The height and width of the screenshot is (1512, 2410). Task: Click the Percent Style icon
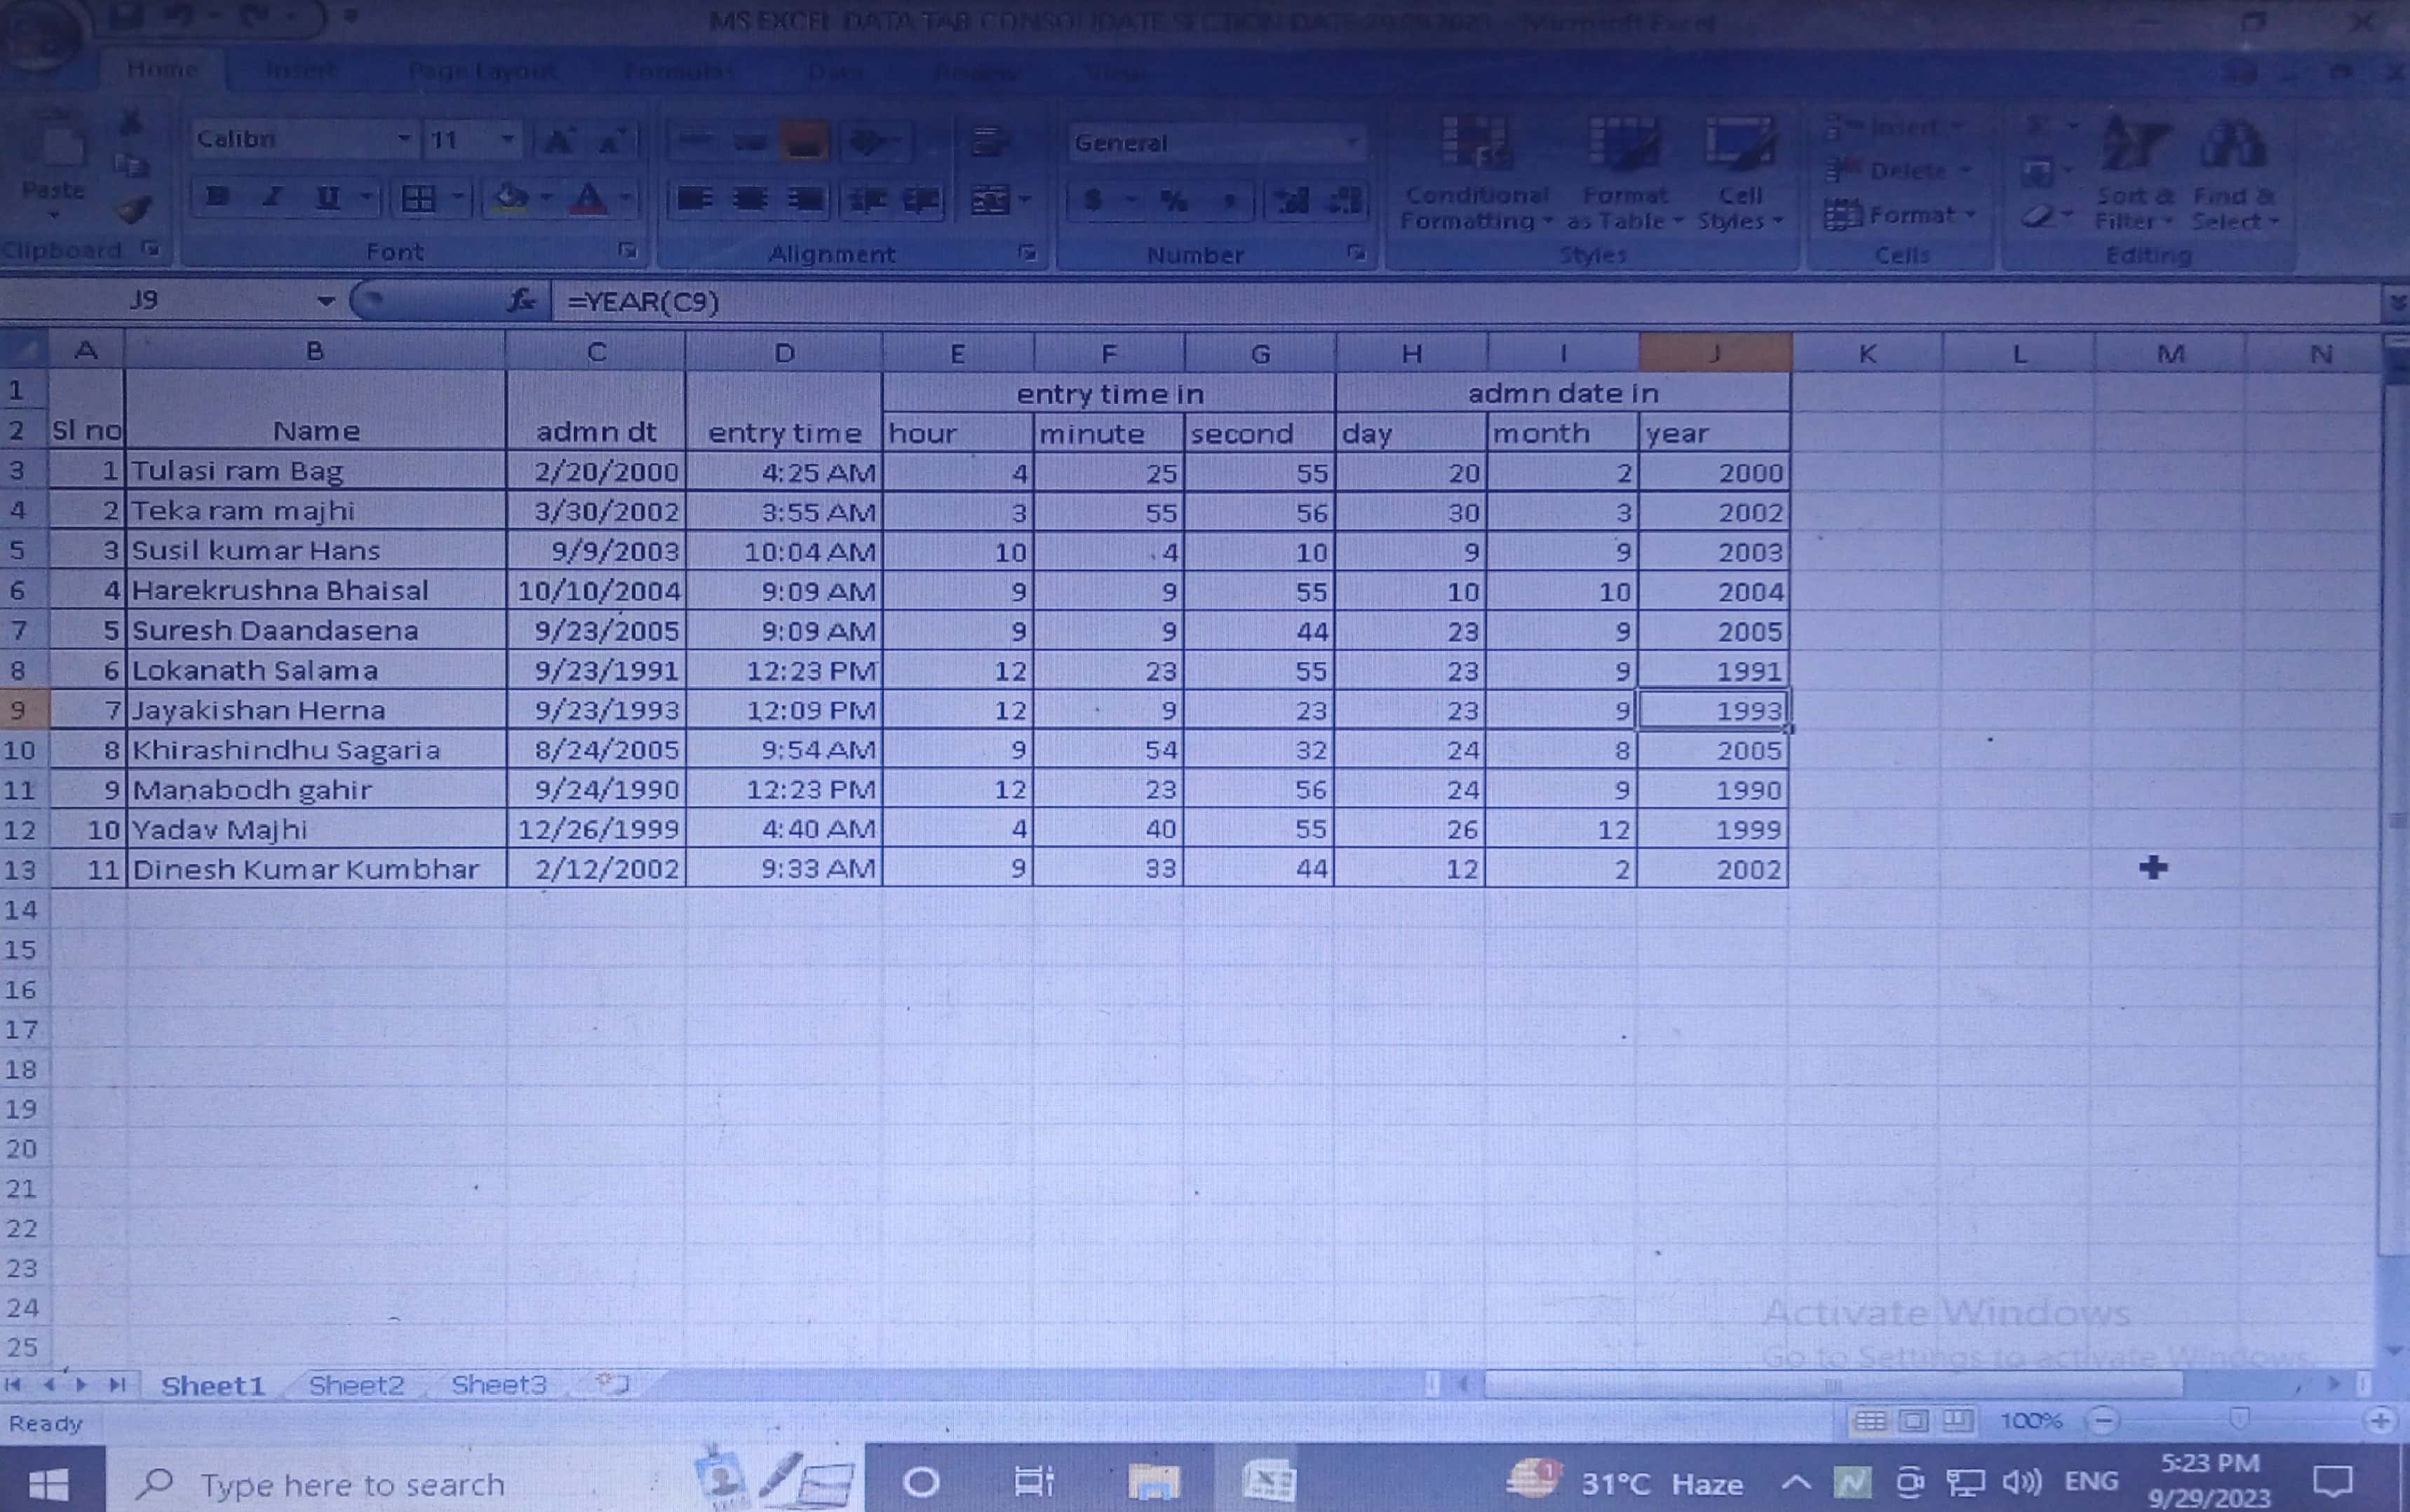click(x=1174, y=201)
